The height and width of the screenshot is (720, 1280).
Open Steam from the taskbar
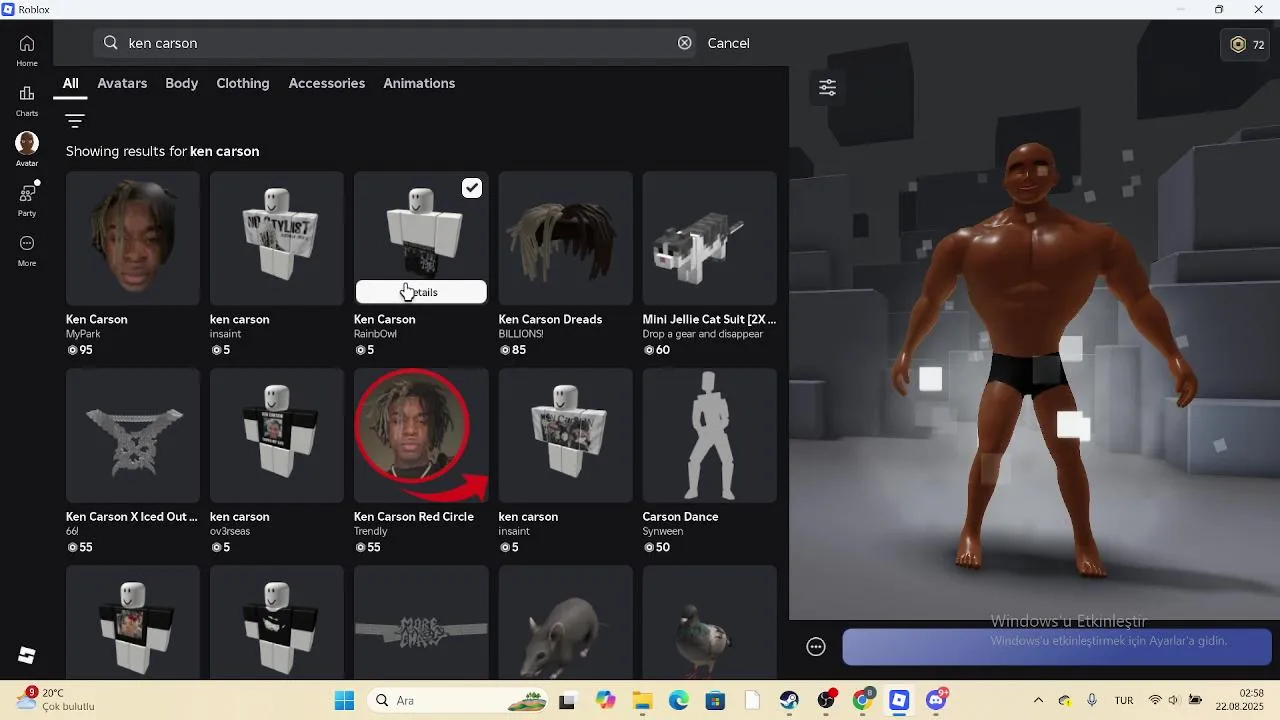(789, 701)
